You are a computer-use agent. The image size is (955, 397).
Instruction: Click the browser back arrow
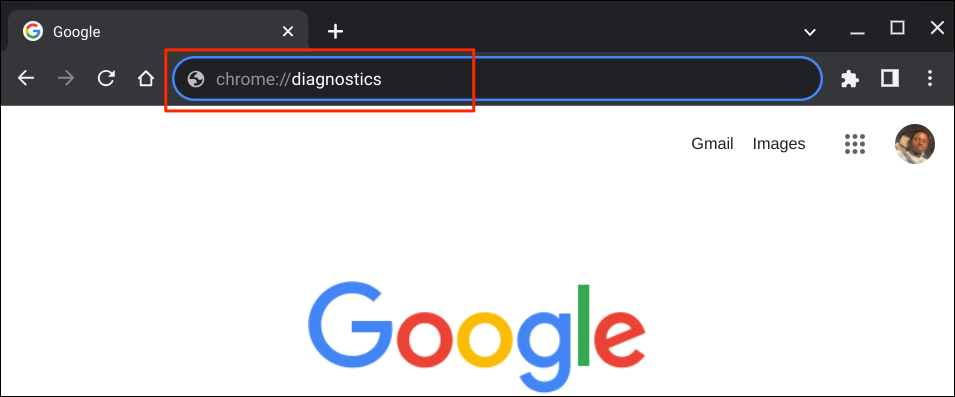pyautogui.click(x=26, y=78)
